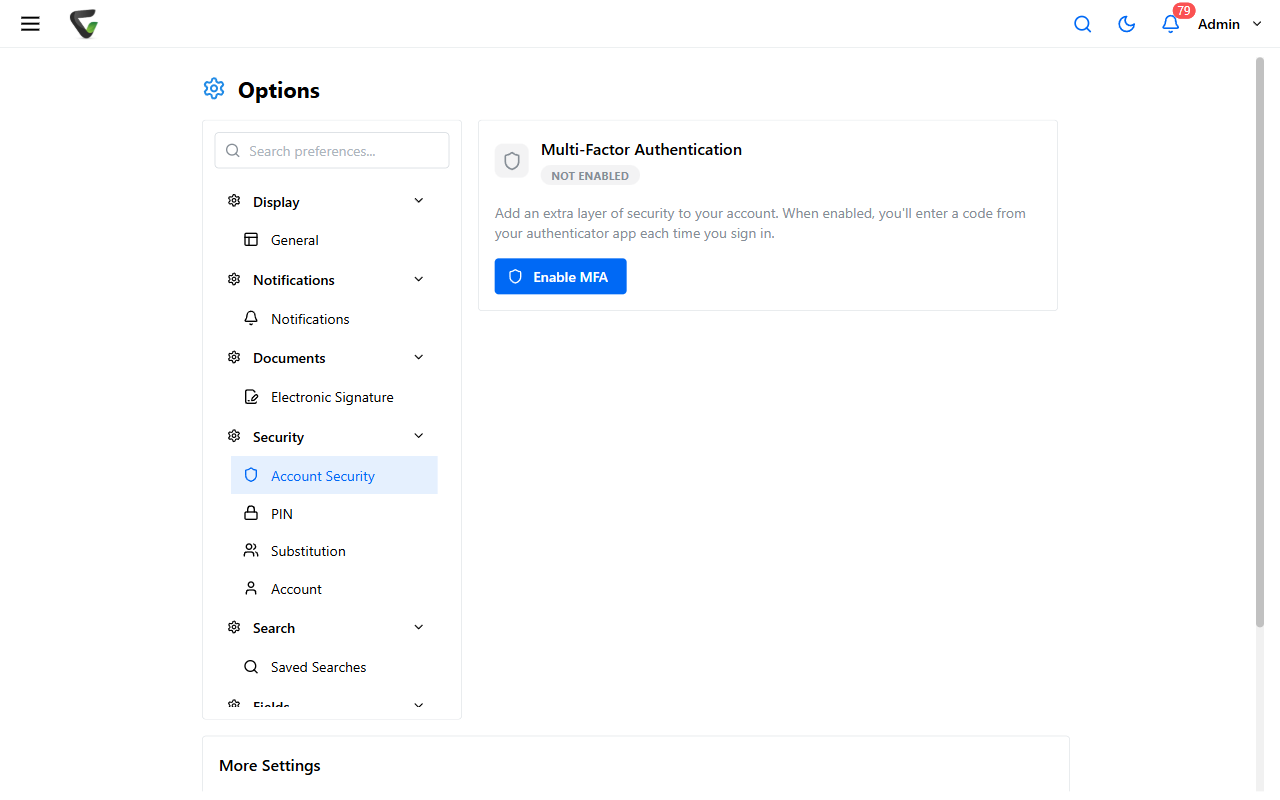Screen dimensions: 1280x800
Task: Click the Security section label
Action: pyautogui.click(x=278, y=437)
